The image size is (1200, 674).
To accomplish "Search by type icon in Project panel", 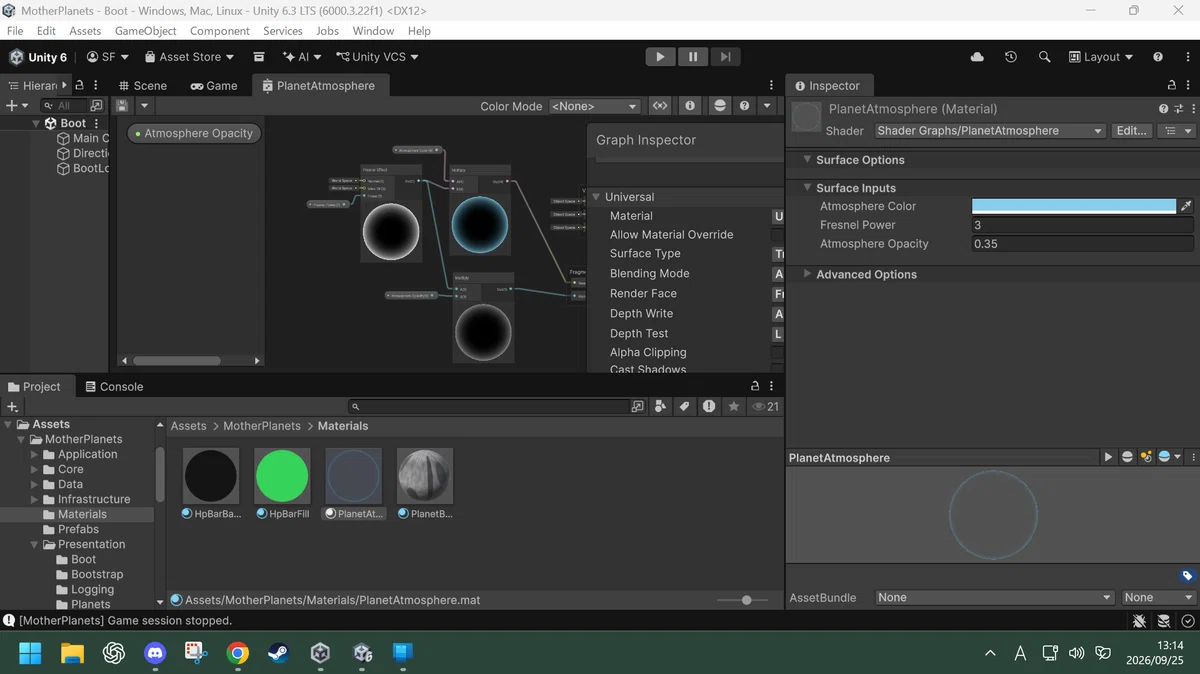I will coord(661,406).
